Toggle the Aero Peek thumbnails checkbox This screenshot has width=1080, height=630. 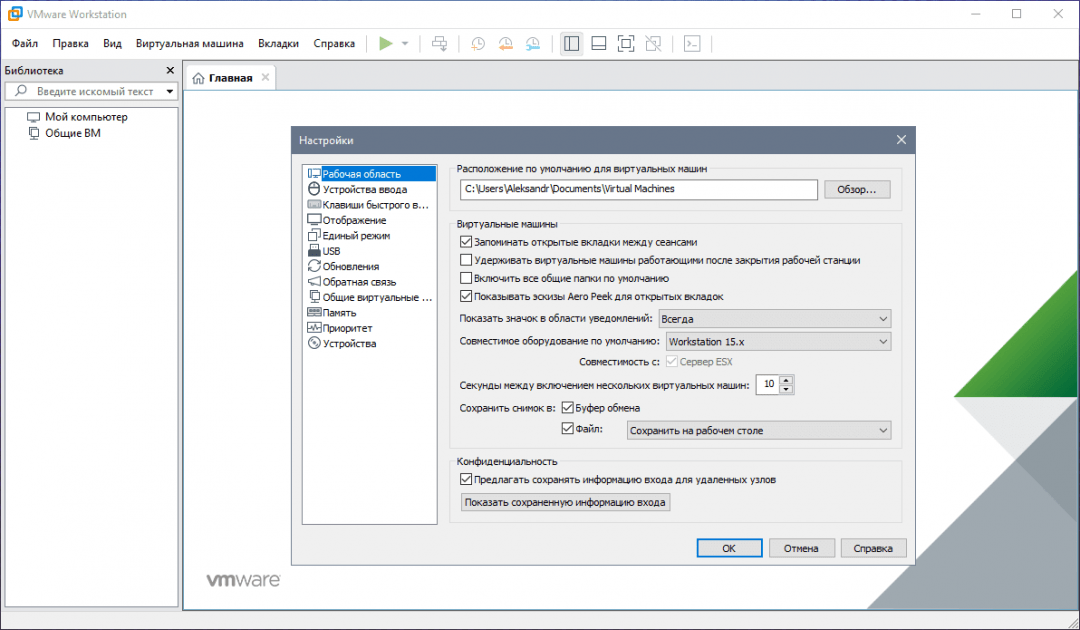tap(465, 296)
